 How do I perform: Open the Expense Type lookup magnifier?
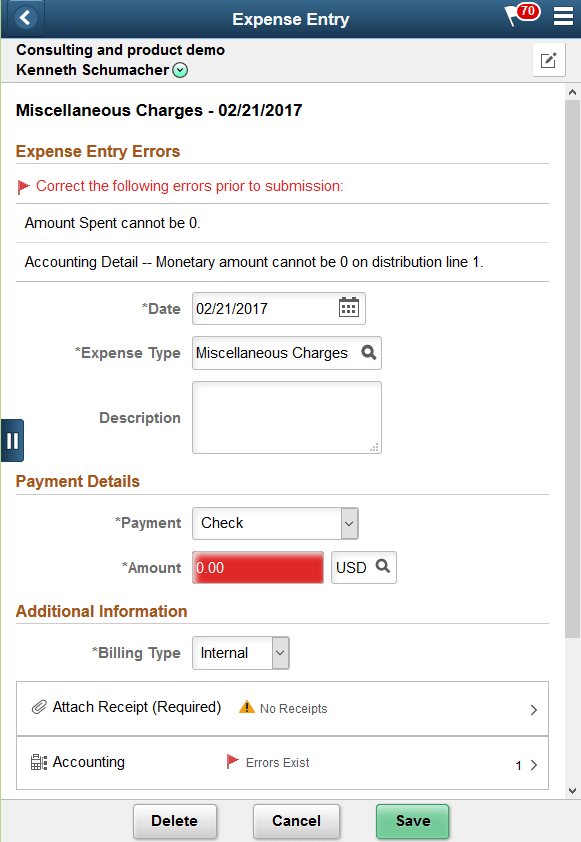(369, 353)
